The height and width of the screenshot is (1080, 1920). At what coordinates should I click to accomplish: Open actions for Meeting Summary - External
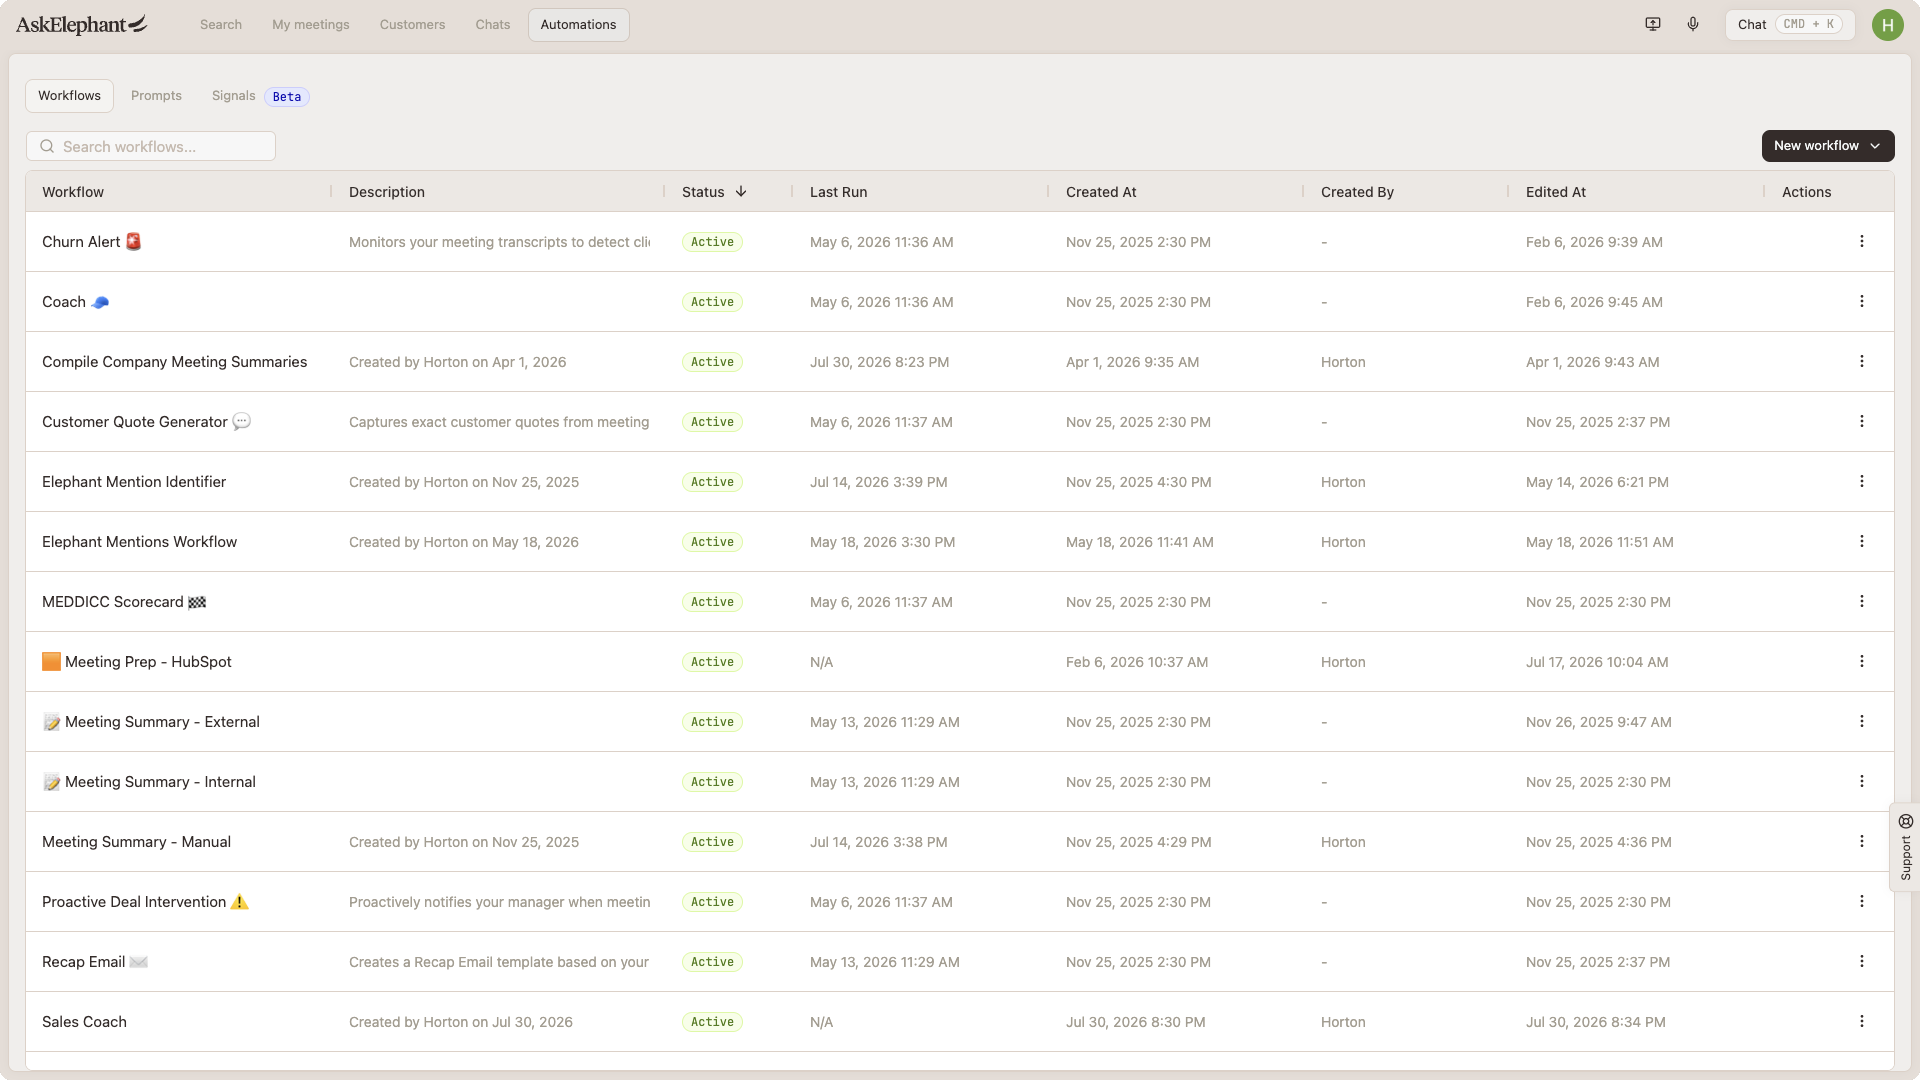[x=1862, y=721]
